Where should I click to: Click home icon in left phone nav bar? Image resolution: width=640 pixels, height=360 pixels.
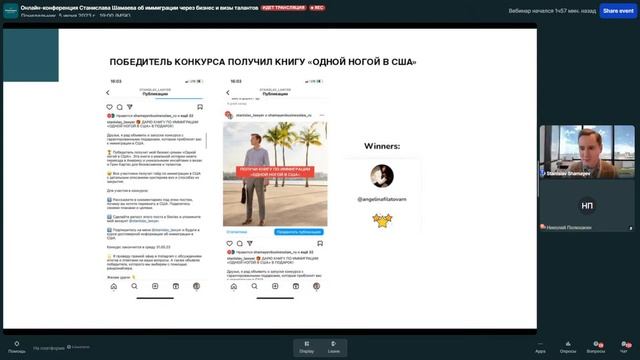point(114,287)
